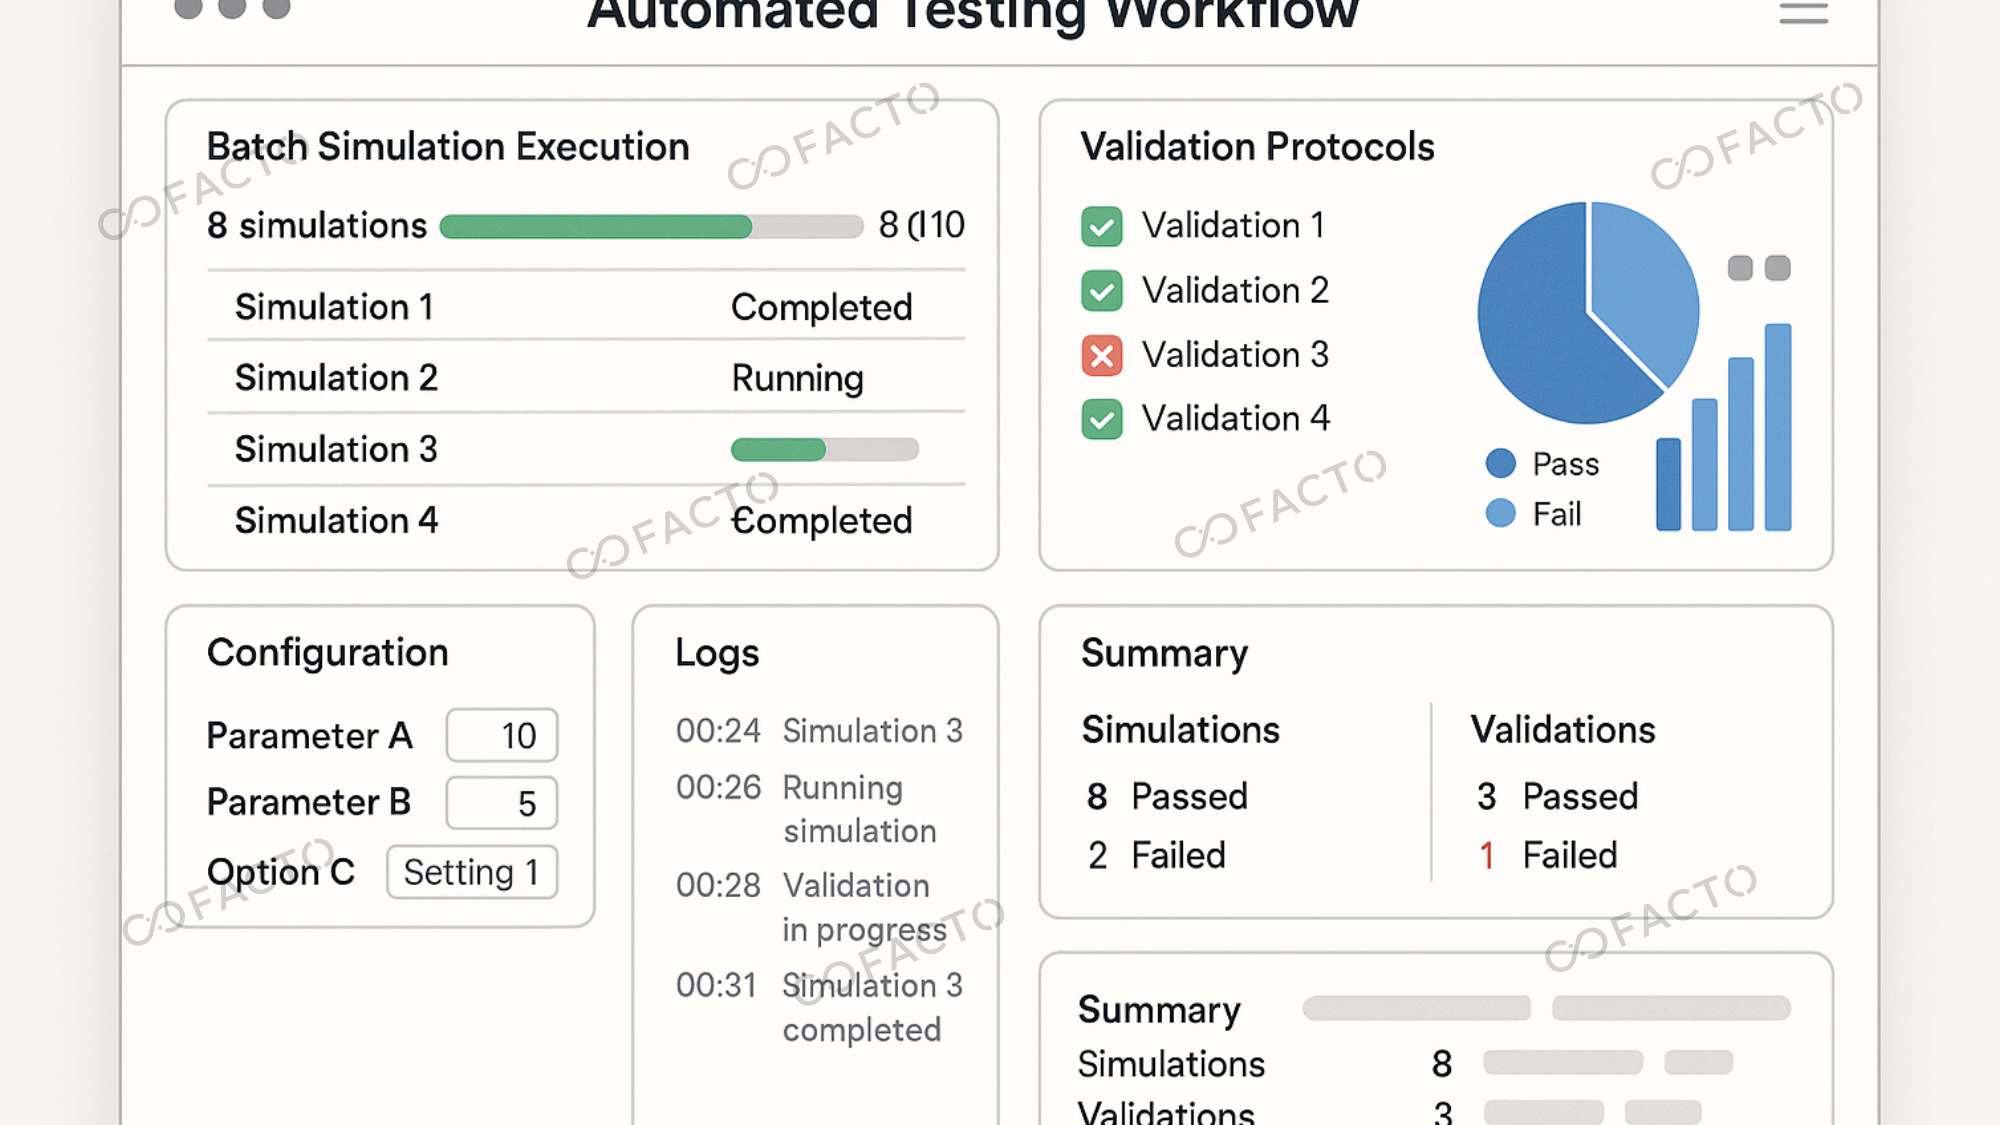2000x1125 pixels.
Task: Click the Parameter A input field
Action: [x=501, y=736]
